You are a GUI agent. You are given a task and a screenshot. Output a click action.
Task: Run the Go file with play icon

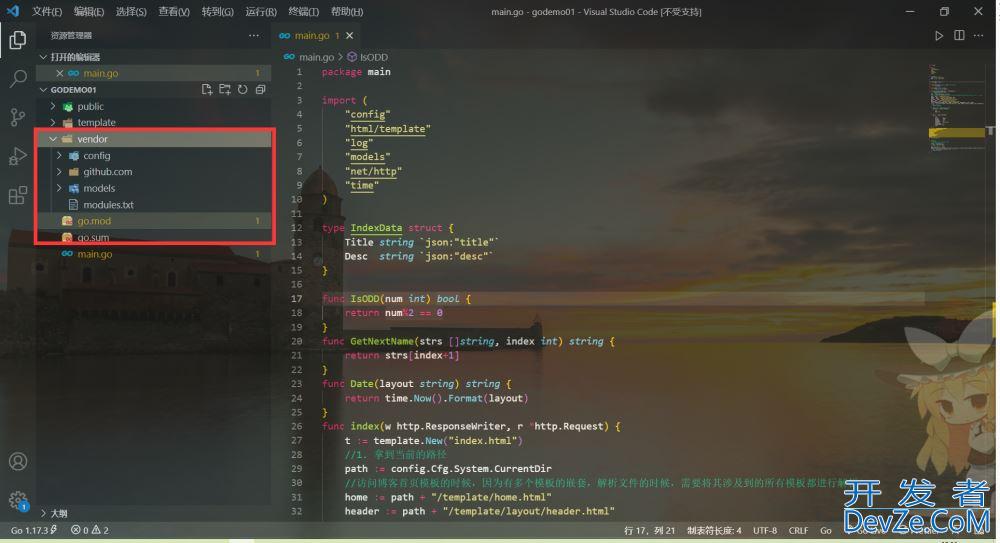(939, 36)
